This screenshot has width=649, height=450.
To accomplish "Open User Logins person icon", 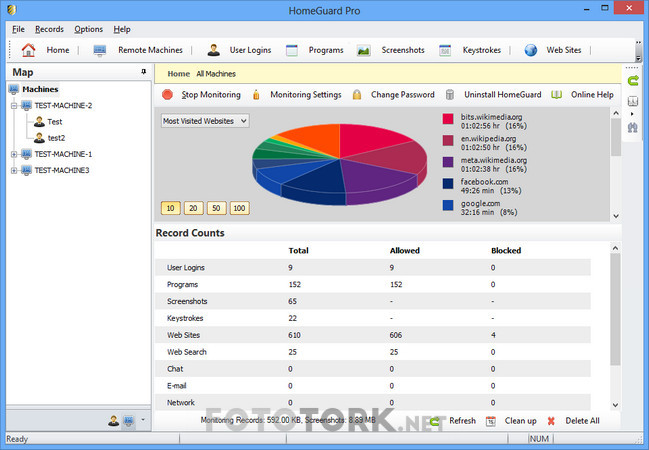I will [214, 50].
